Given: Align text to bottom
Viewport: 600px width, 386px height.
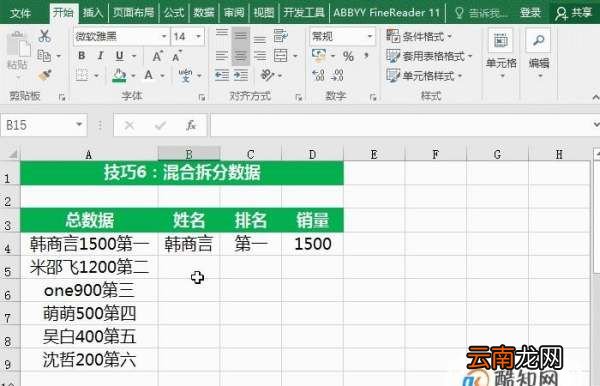Looking at the screenshot, I should click(260, 38).
